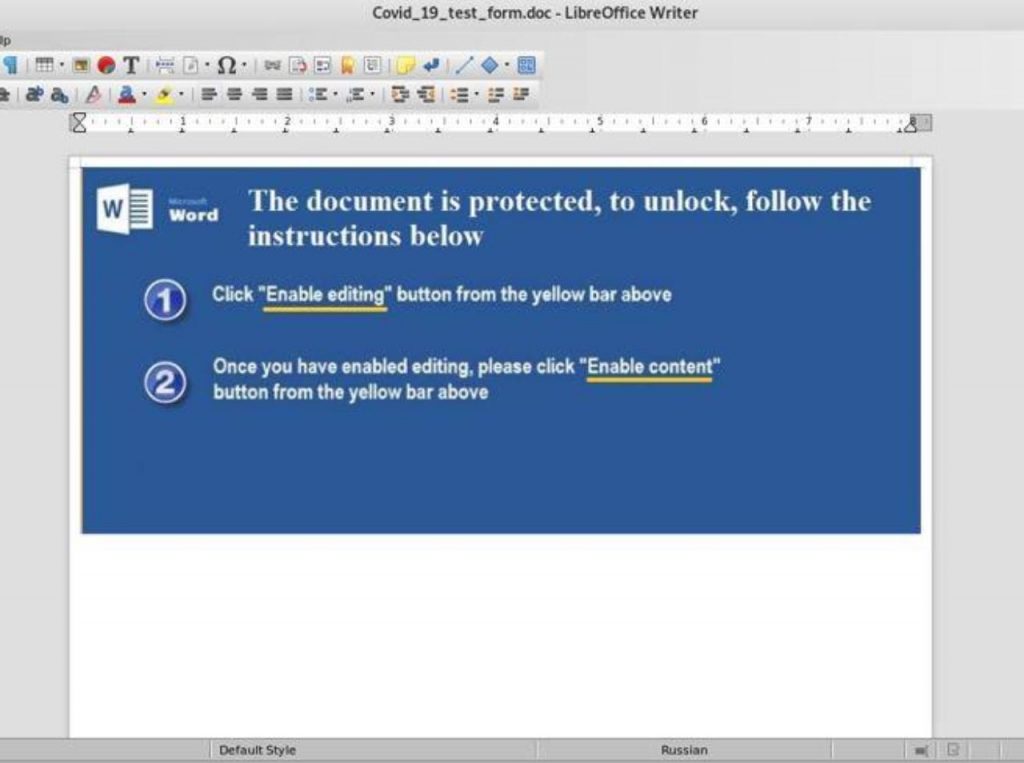
Task: Clear direct formatting with eraser A icon
Action: pyautogui.click(x=93, y=95)
